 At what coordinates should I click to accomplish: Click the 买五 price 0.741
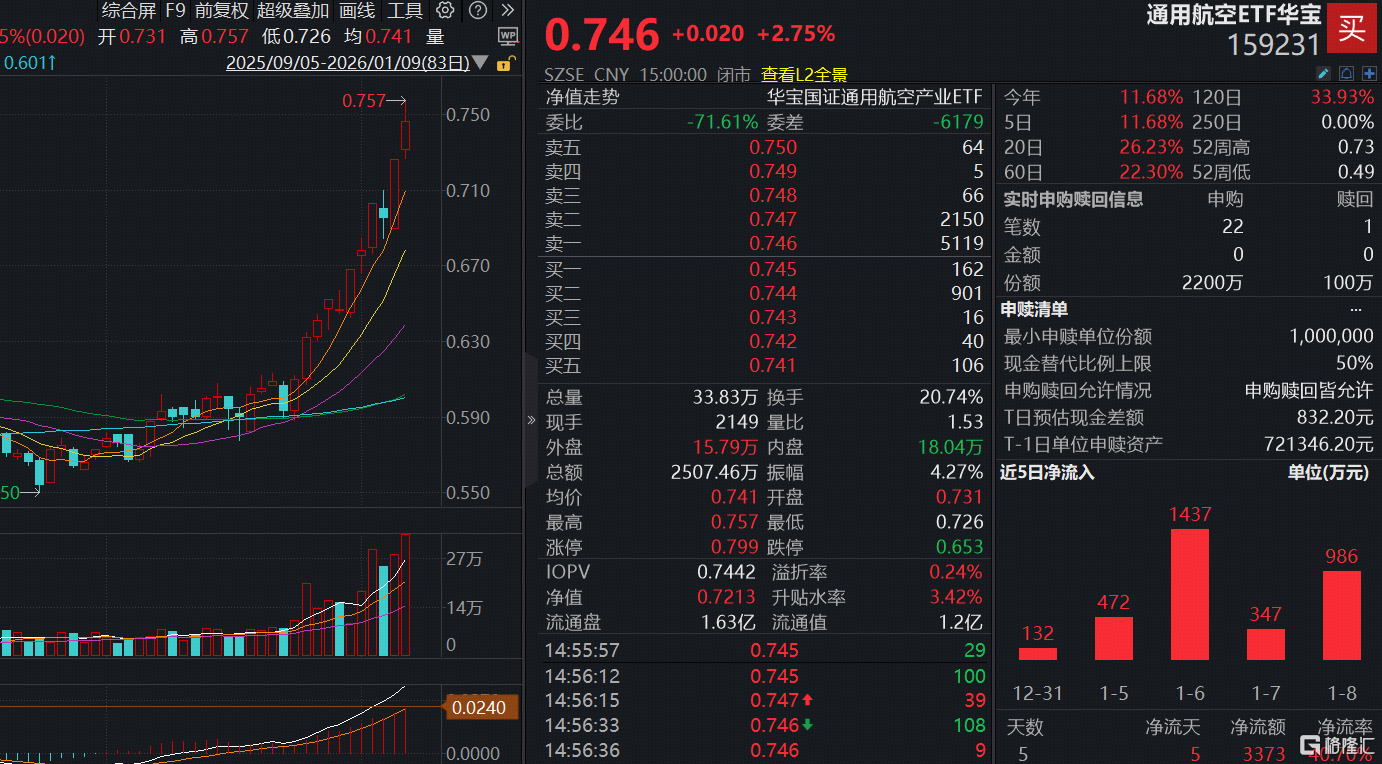(x=774, y=365)
